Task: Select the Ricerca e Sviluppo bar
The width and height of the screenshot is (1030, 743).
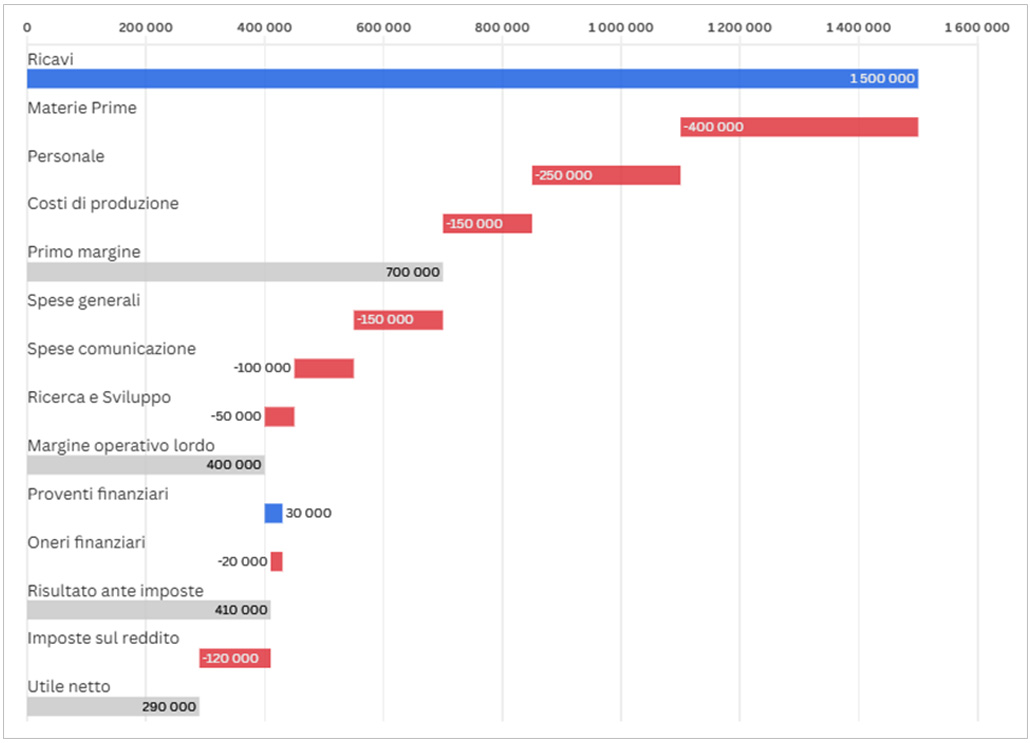Action: (280, 416)
